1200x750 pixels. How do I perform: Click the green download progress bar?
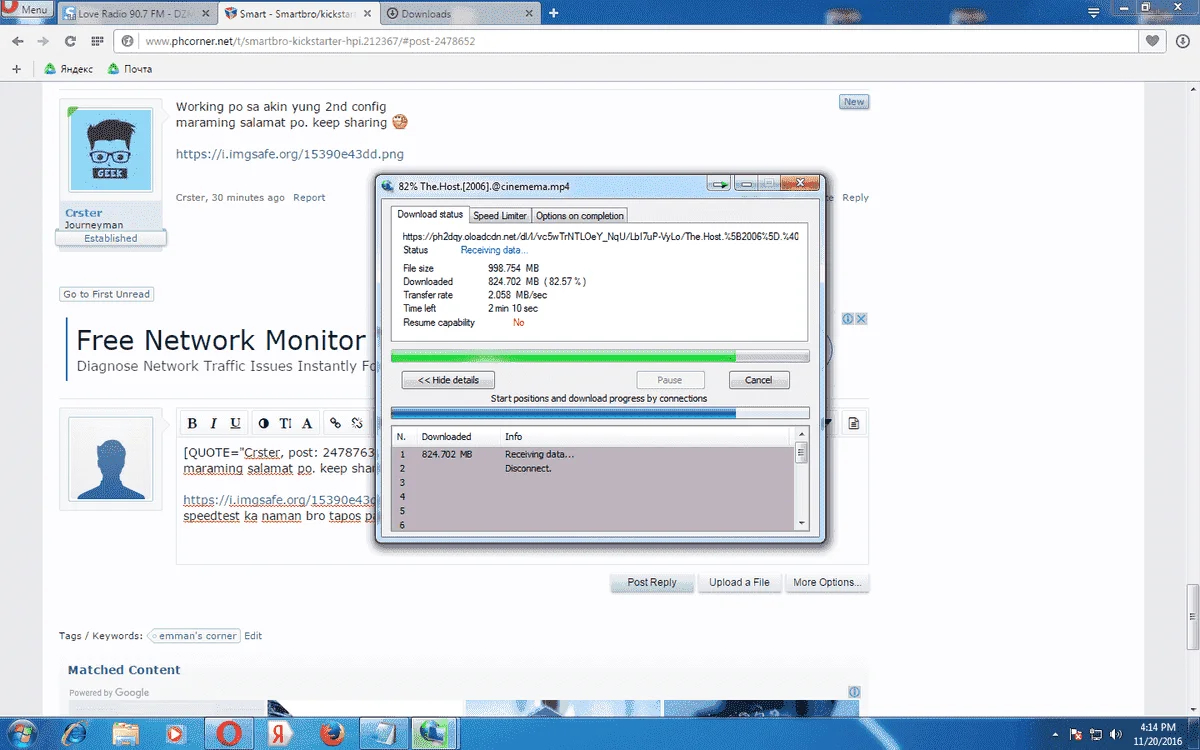[600, 356]
